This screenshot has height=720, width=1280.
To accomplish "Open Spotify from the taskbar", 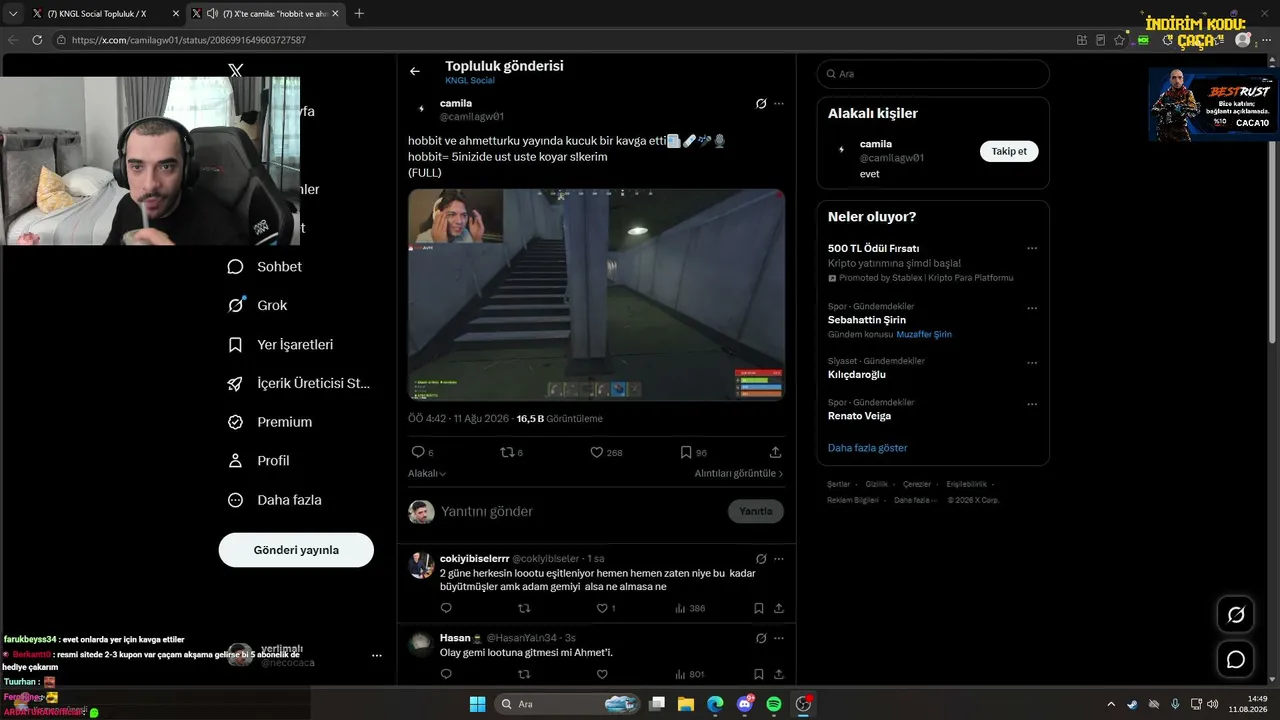I will pos(773,704).
